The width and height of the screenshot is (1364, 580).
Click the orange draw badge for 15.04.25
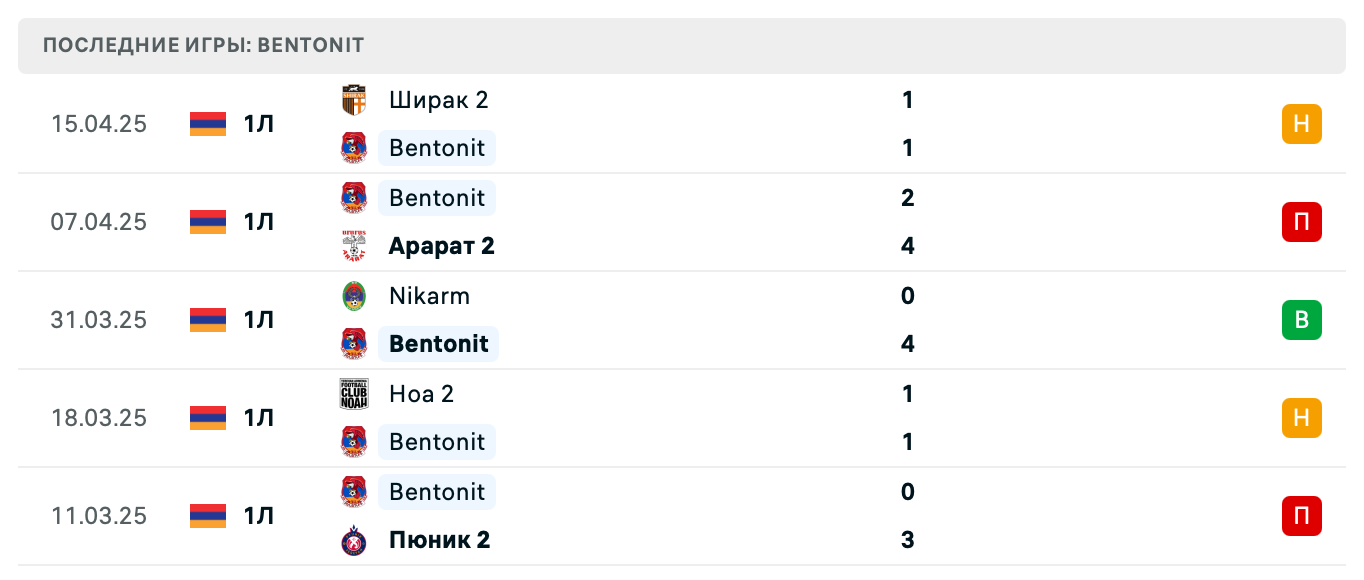[x=1301, y=124]
